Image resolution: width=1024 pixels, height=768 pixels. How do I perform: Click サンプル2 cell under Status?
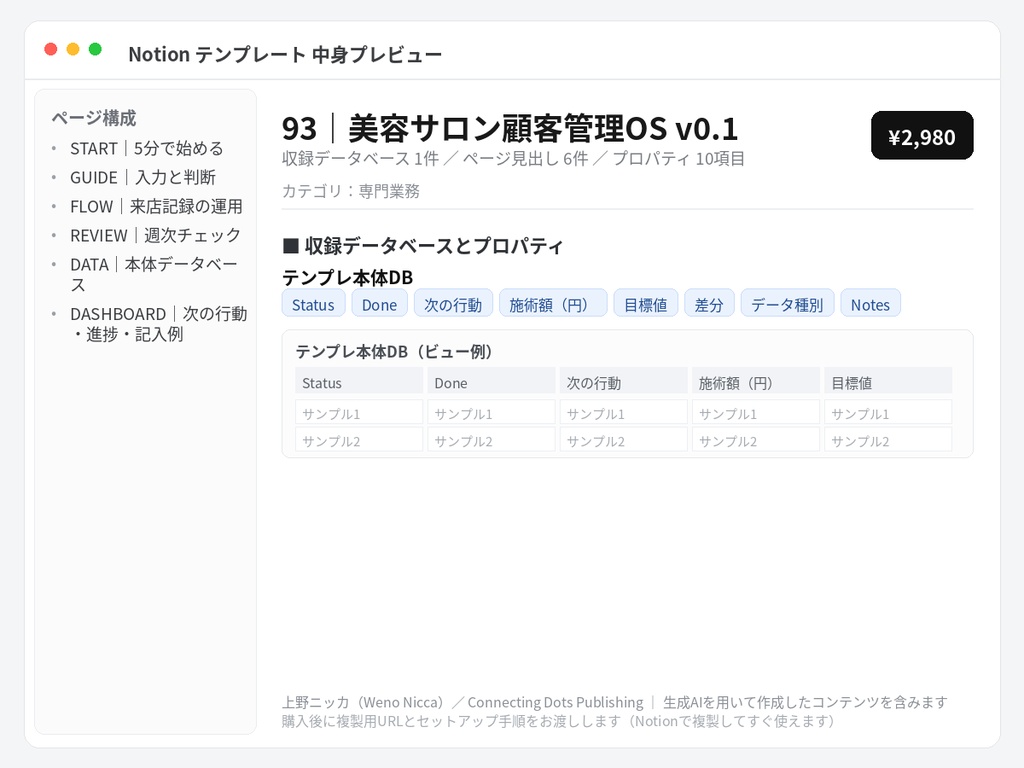click(x=359, y=440)
